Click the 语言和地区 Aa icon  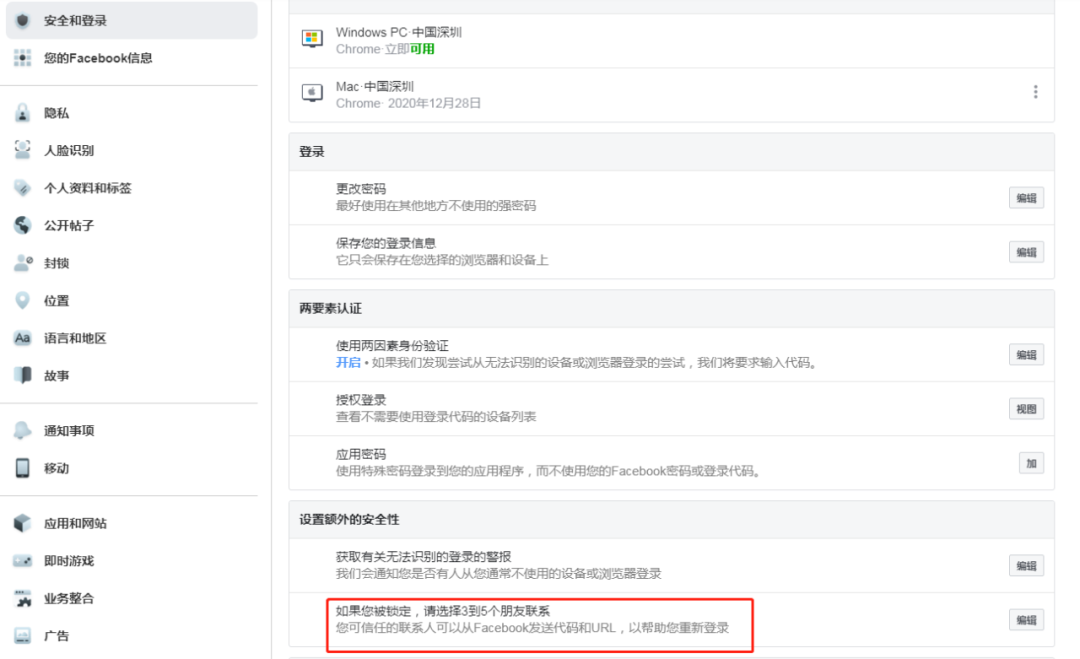pyautogui.click(x=22, y=338)
